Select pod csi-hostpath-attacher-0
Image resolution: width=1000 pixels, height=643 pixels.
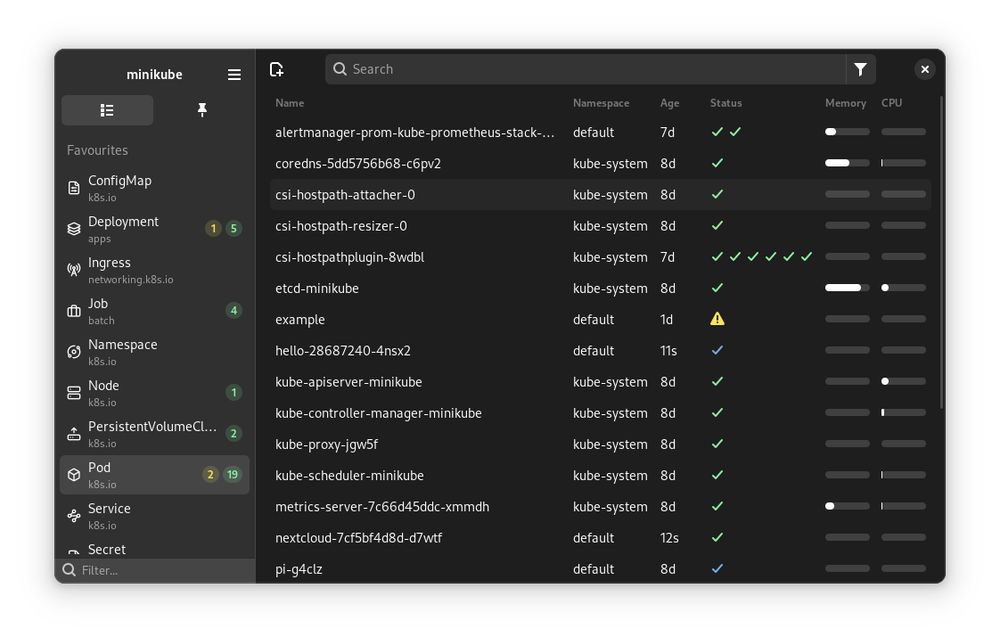(x=600, y=195)
